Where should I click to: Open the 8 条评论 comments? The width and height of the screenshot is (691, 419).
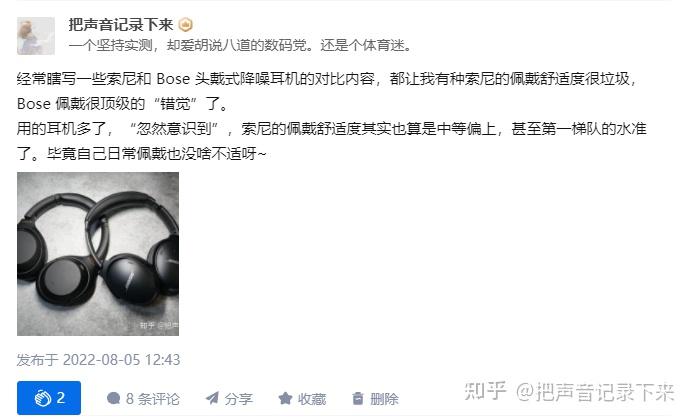tap(143, 399)
